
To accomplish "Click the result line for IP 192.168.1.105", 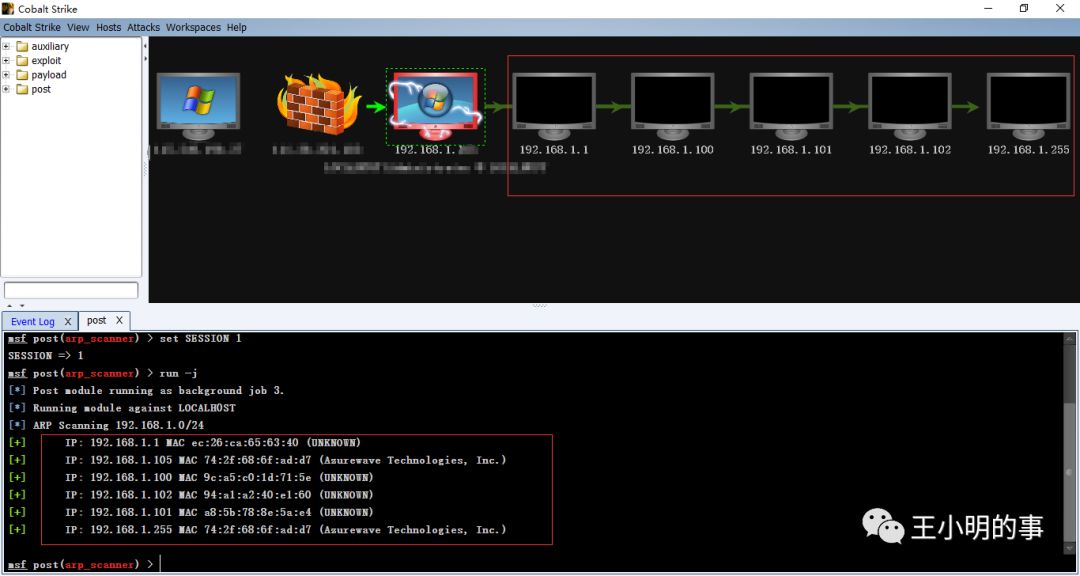I will [258, 460].
